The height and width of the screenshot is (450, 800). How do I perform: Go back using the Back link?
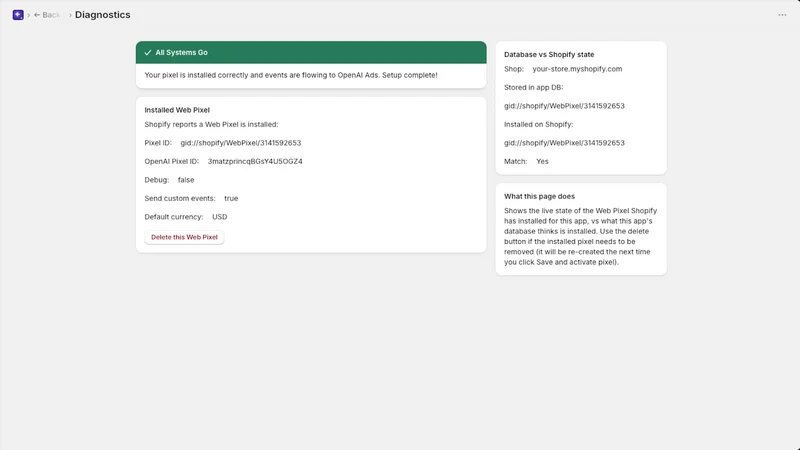[x=47, y=15]
